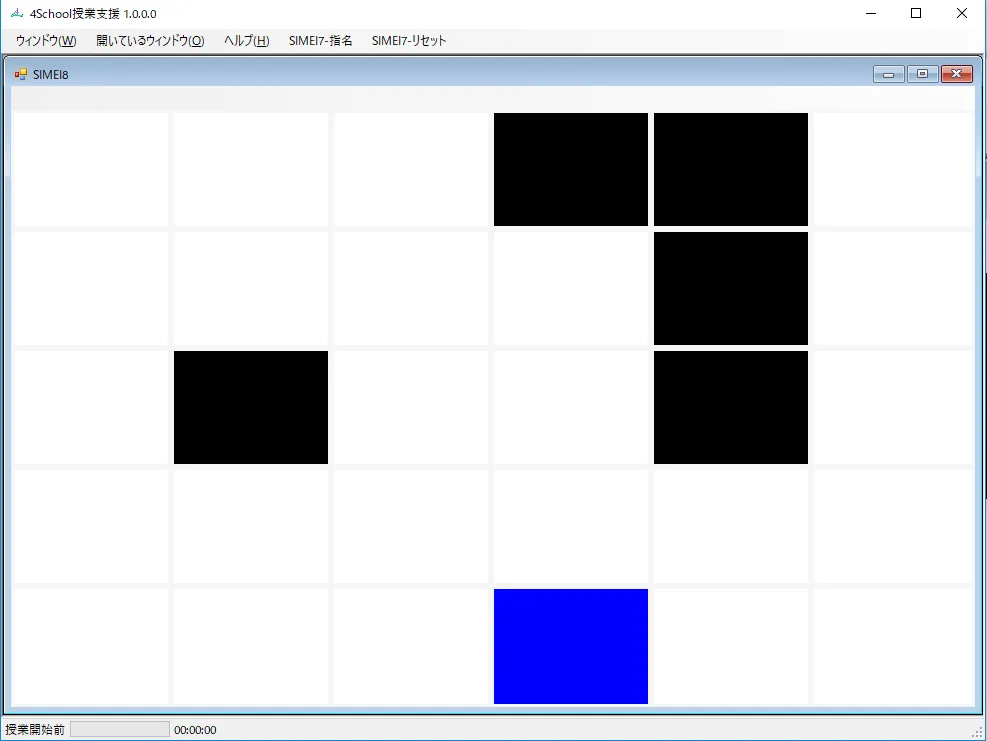987x741 pixels.
Task: Open the 開いているウィンドウ(O) menu
Action: click(150, 41)
